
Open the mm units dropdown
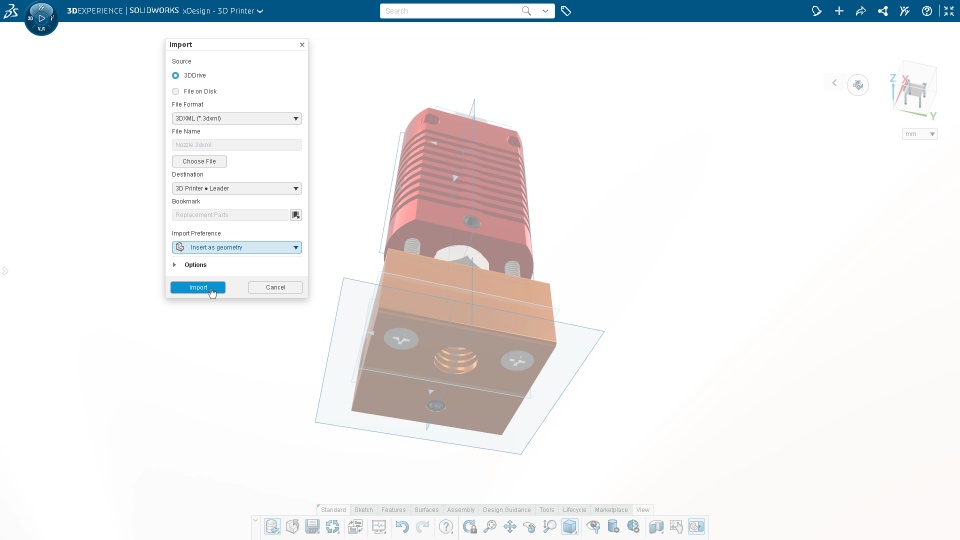pos(920,134)
